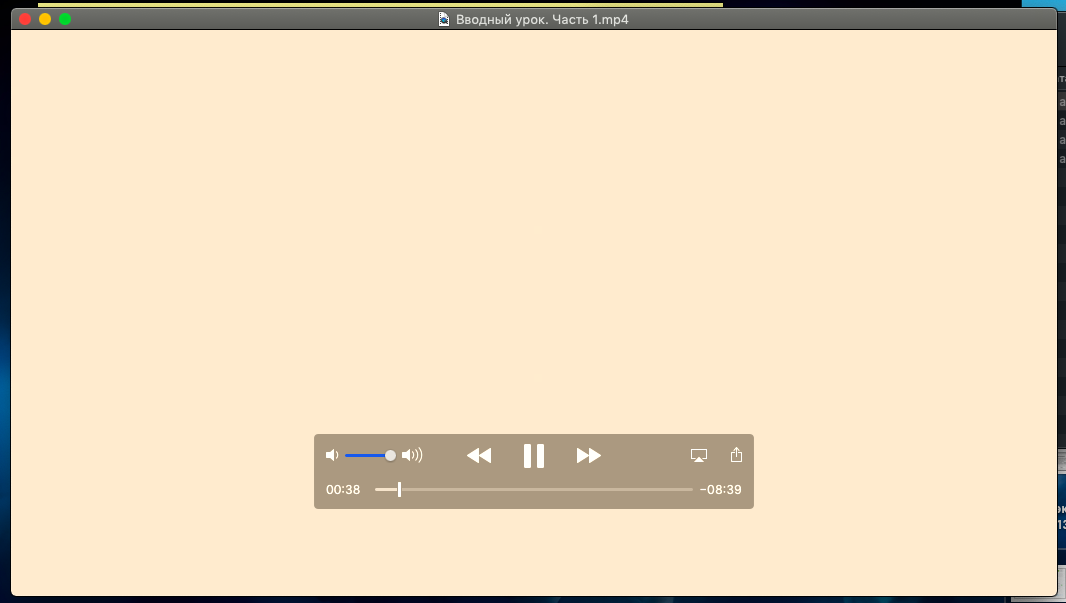Click the MP4 file icon in title bar
Viewport: 1066px width, 603px height.
(444, 19)
